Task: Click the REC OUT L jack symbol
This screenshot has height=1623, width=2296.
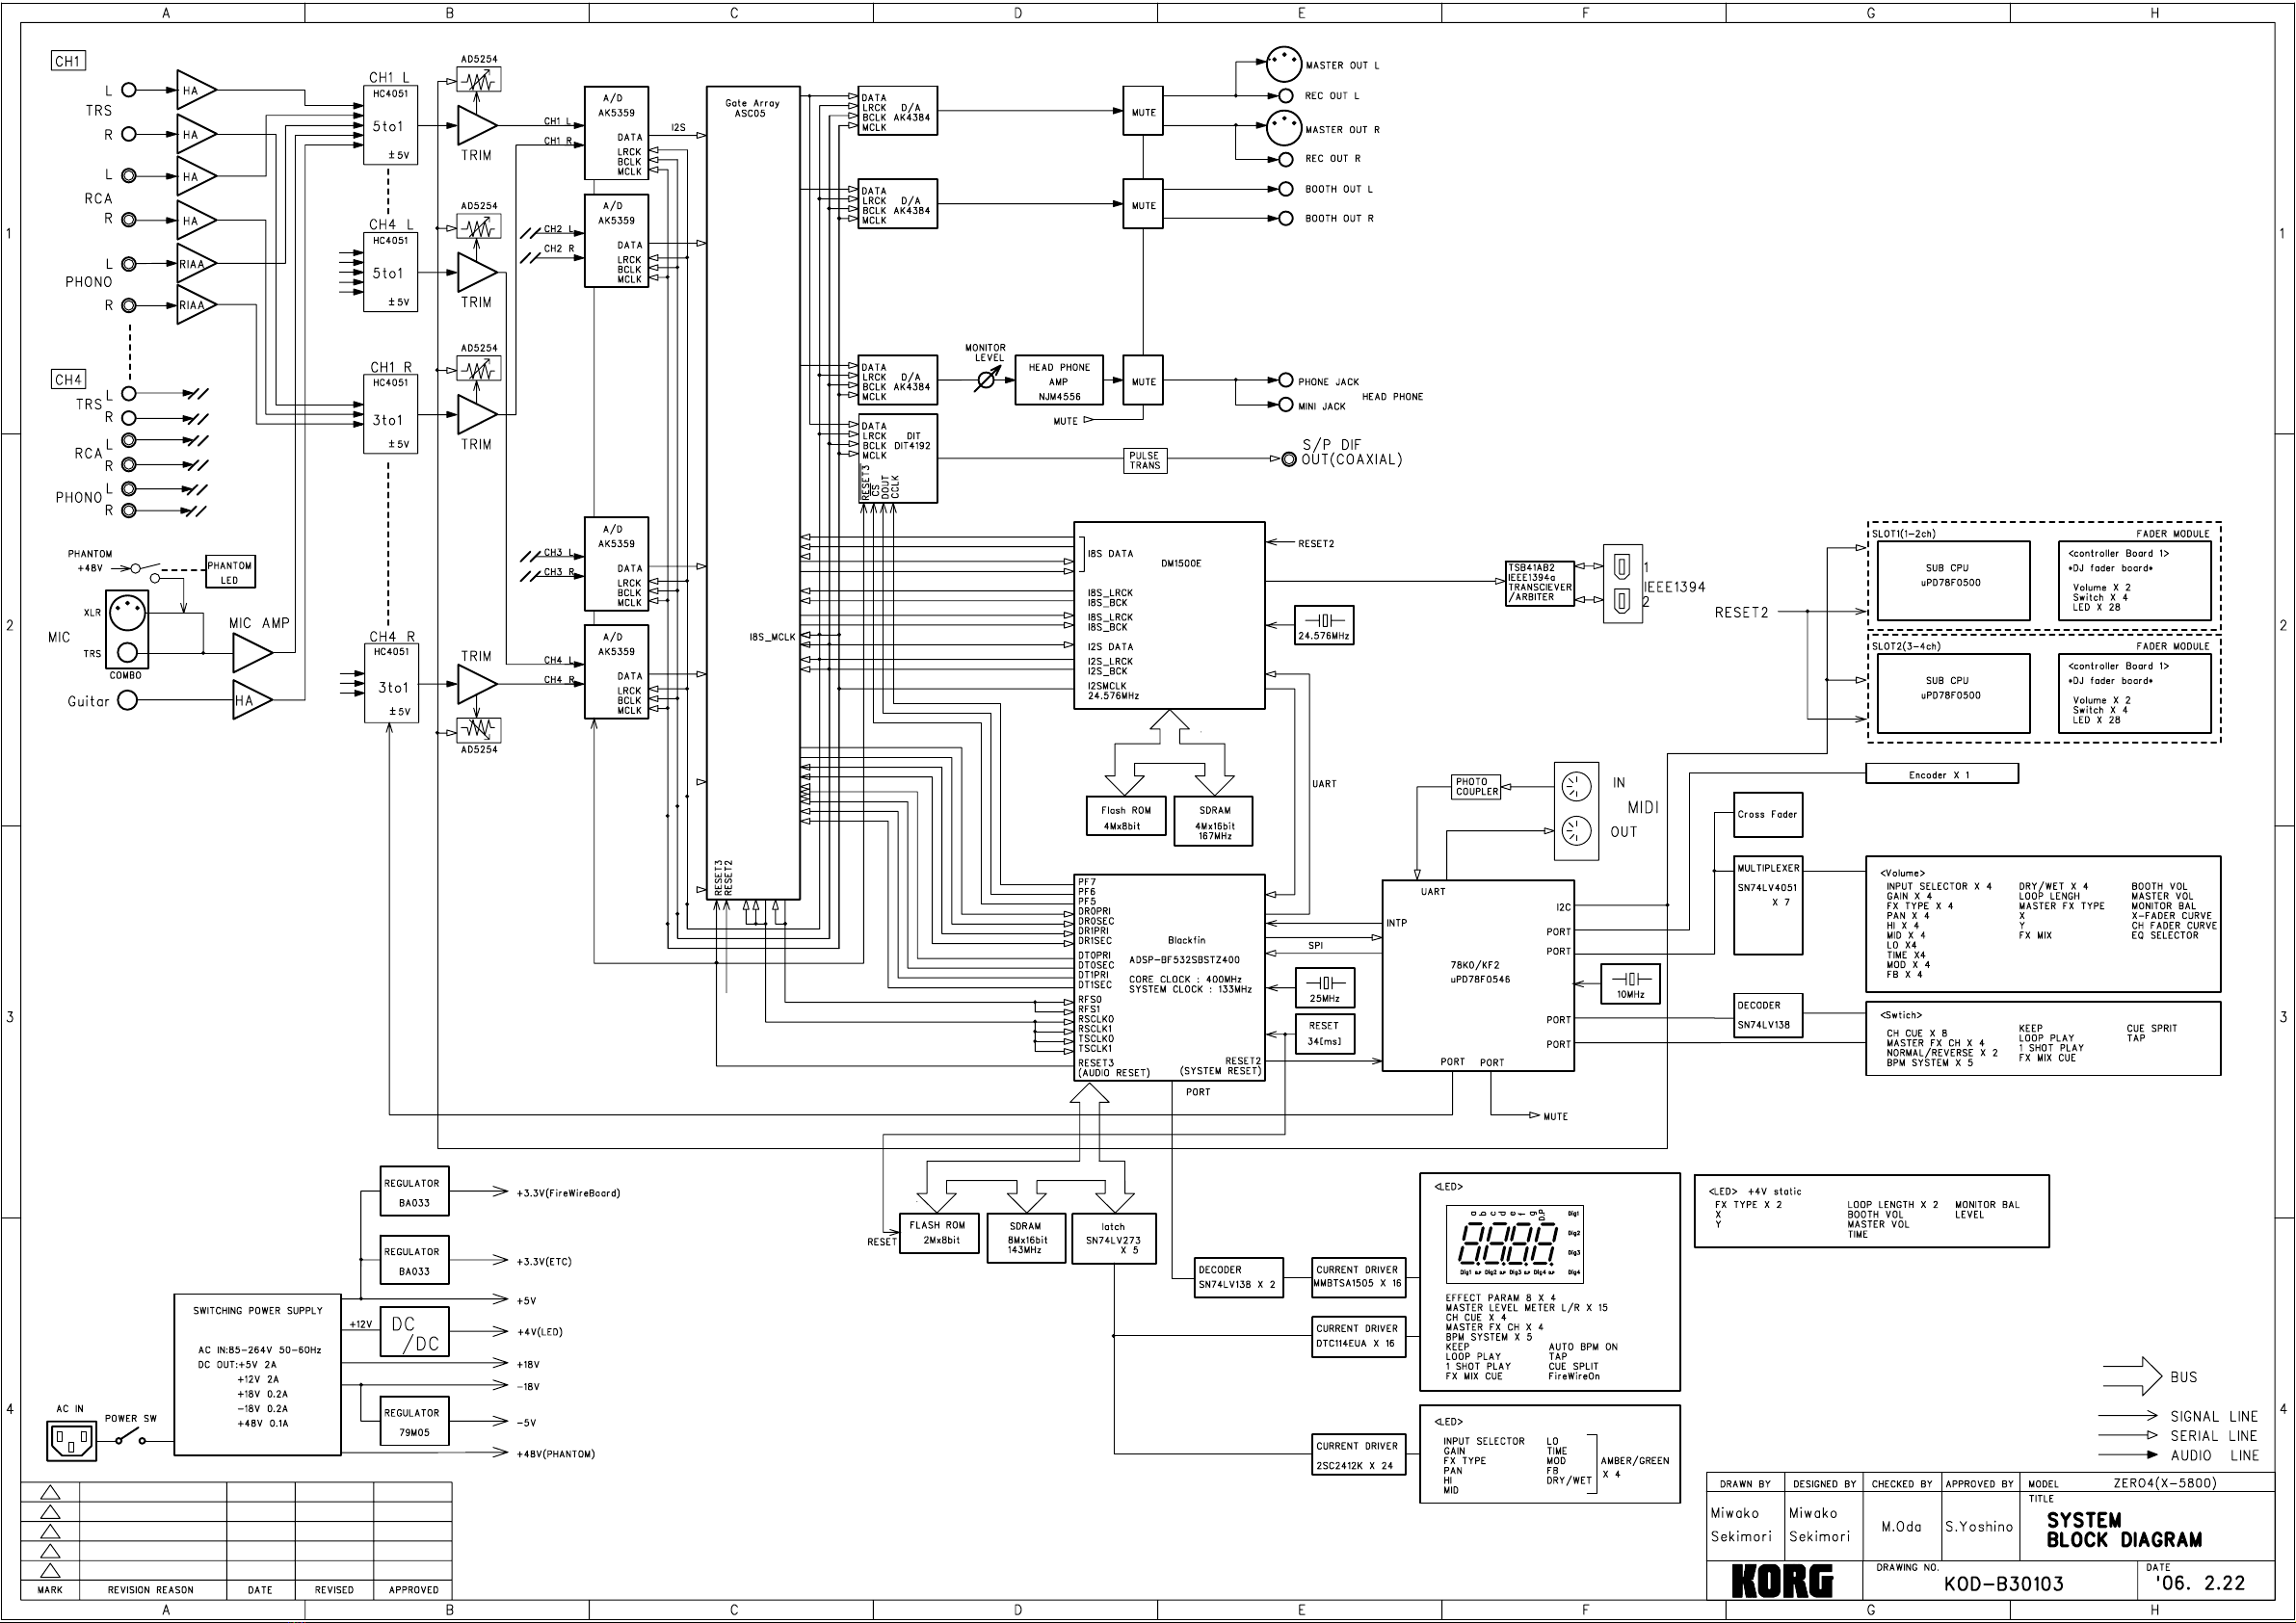Action: (x=1286, y=96)
